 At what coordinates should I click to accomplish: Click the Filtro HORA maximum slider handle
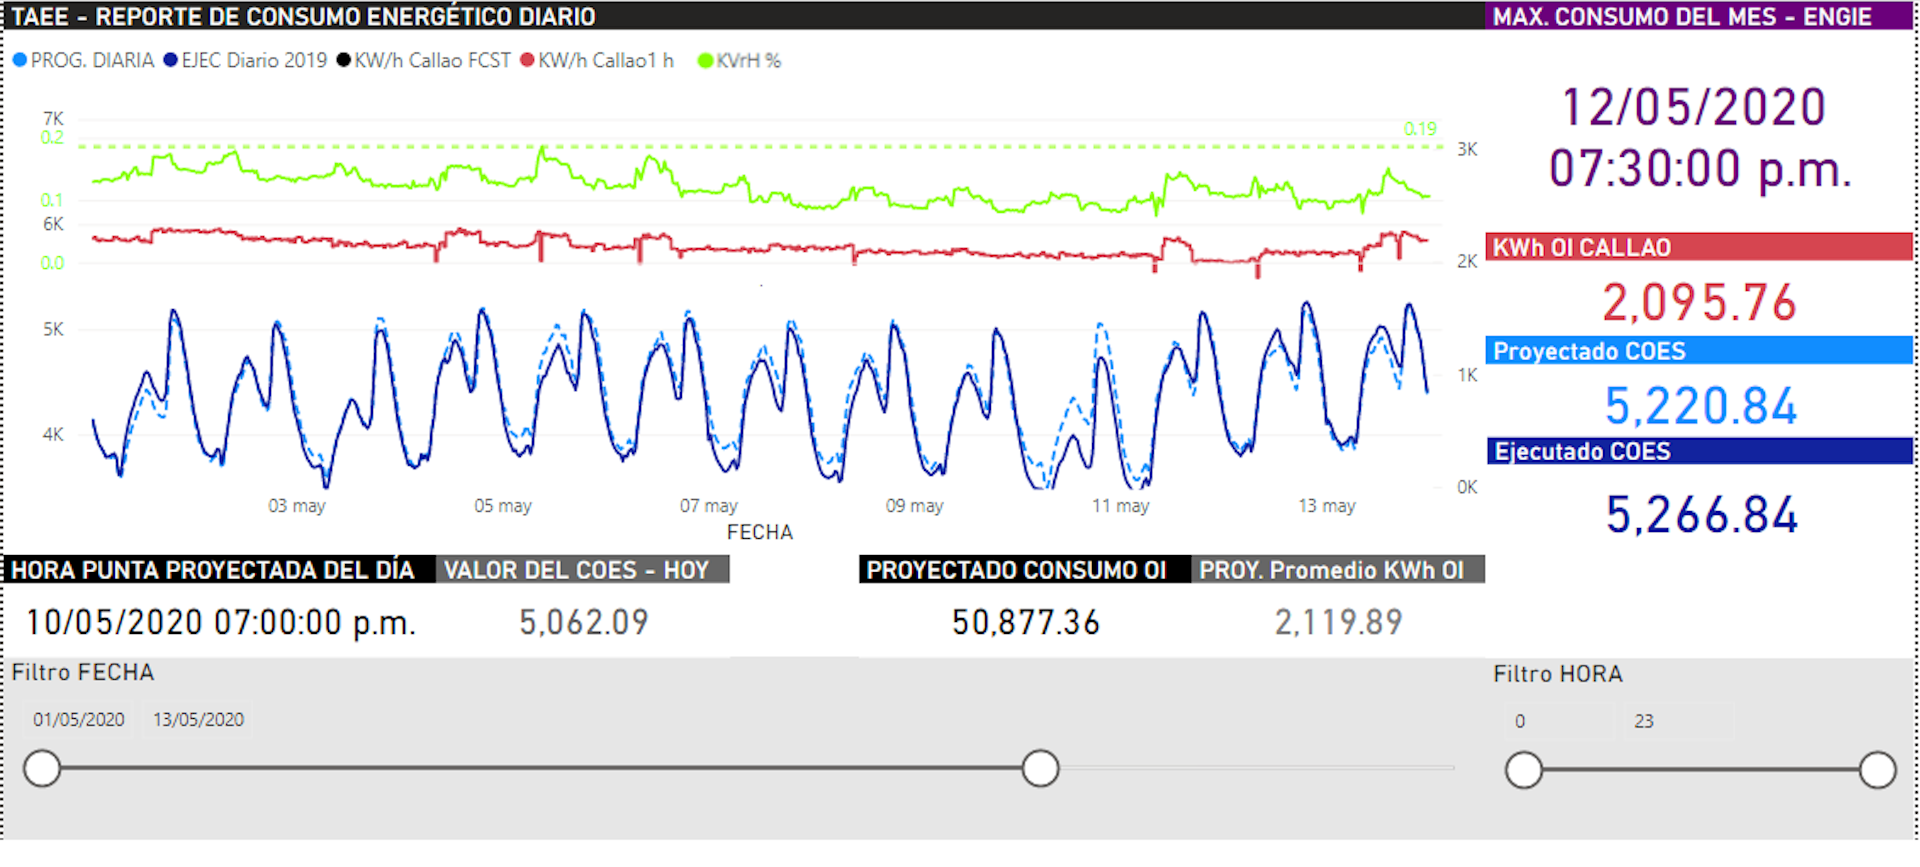1877,771
